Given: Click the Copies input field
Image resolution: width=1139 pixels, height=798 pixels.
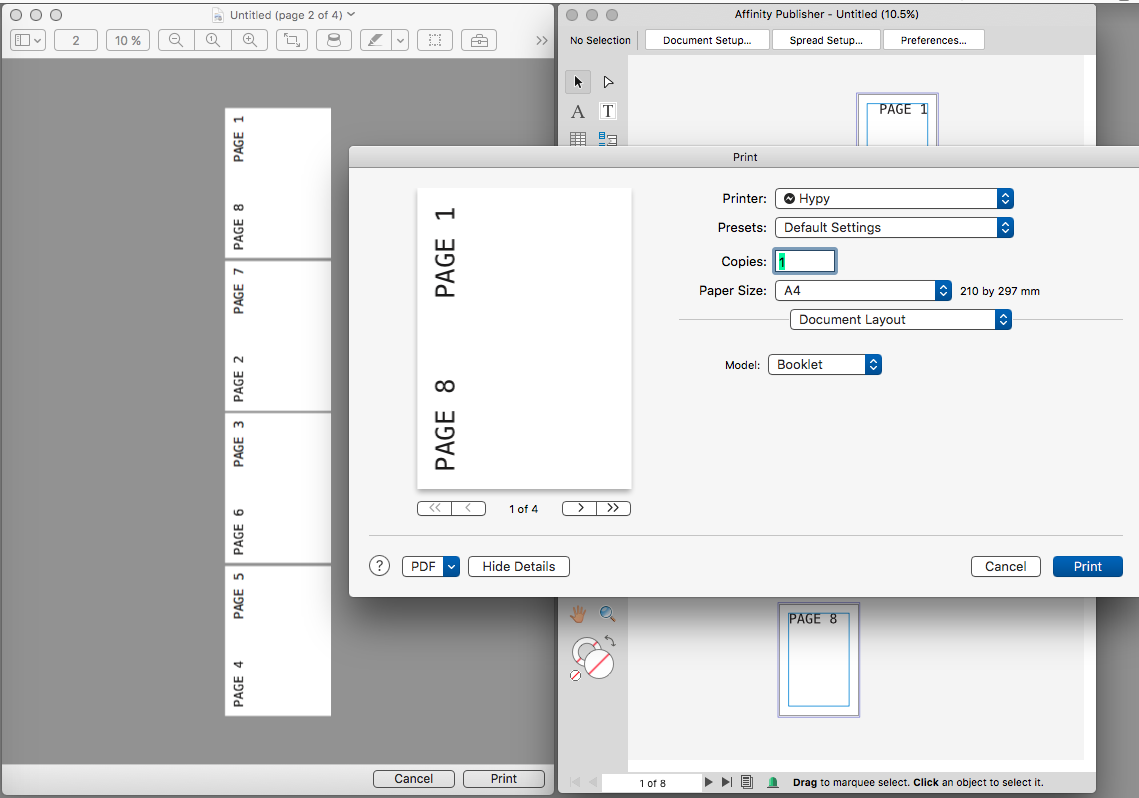Looking at the screenshot, I should pyautogui.click(x=804, y=260).
